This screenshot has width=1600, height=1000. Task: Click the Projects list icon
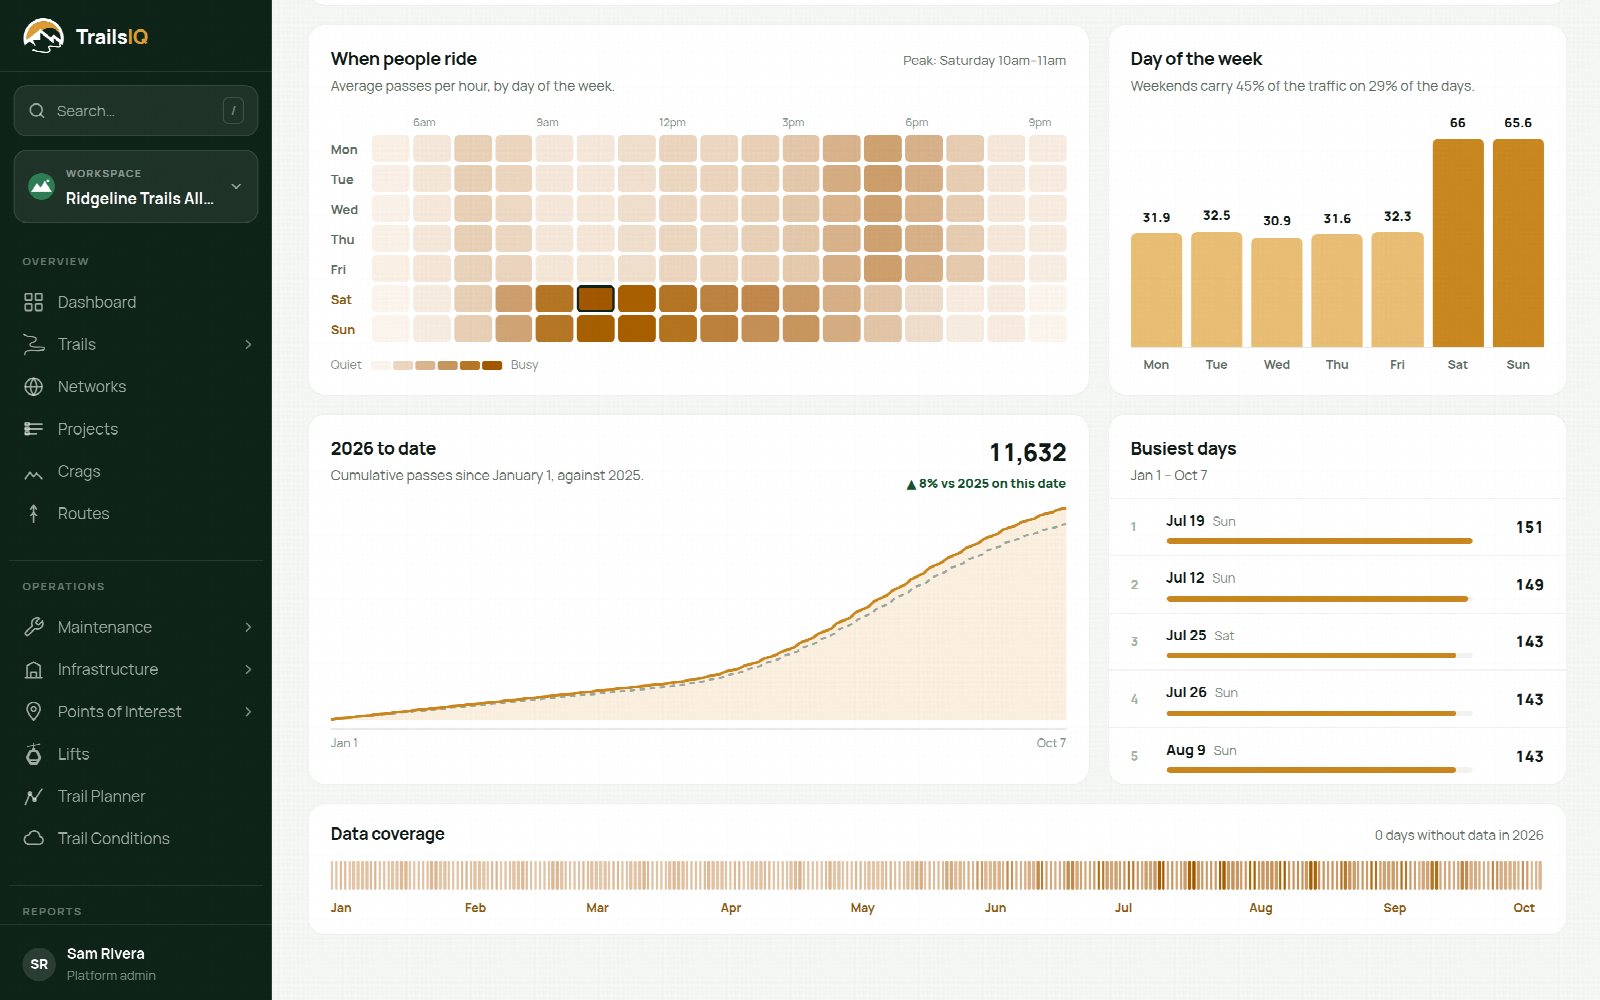coord(34,429)
